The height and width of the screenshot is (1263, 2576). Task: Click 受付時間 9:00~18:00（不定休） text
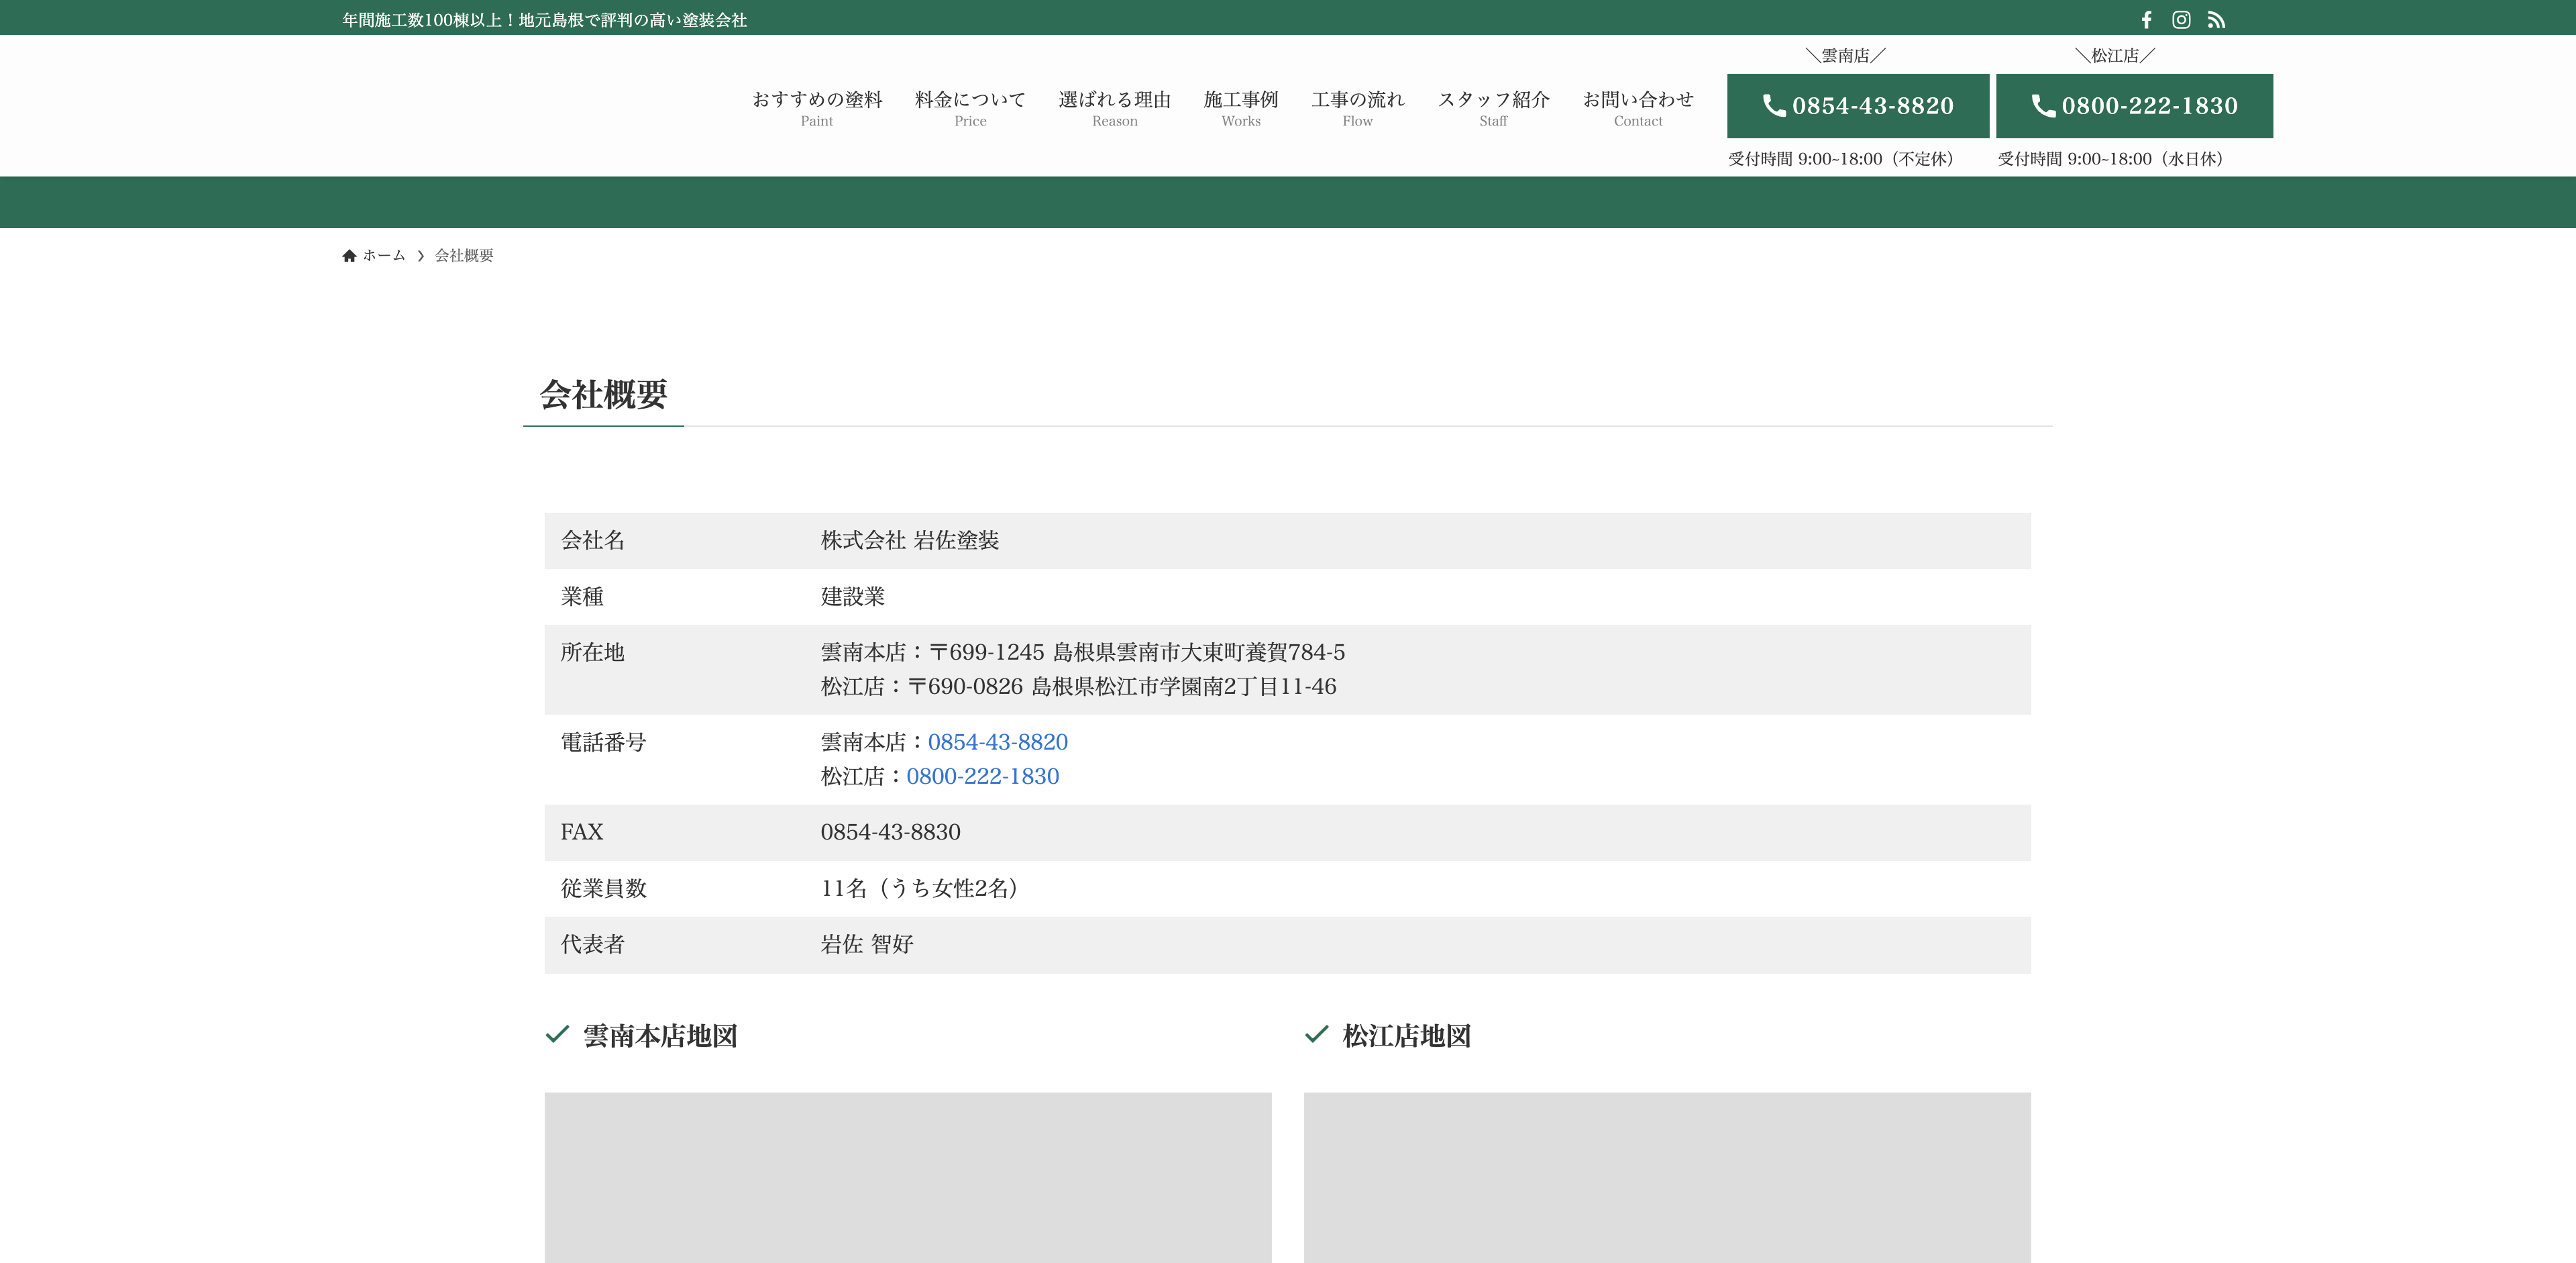pos(1842,159)
